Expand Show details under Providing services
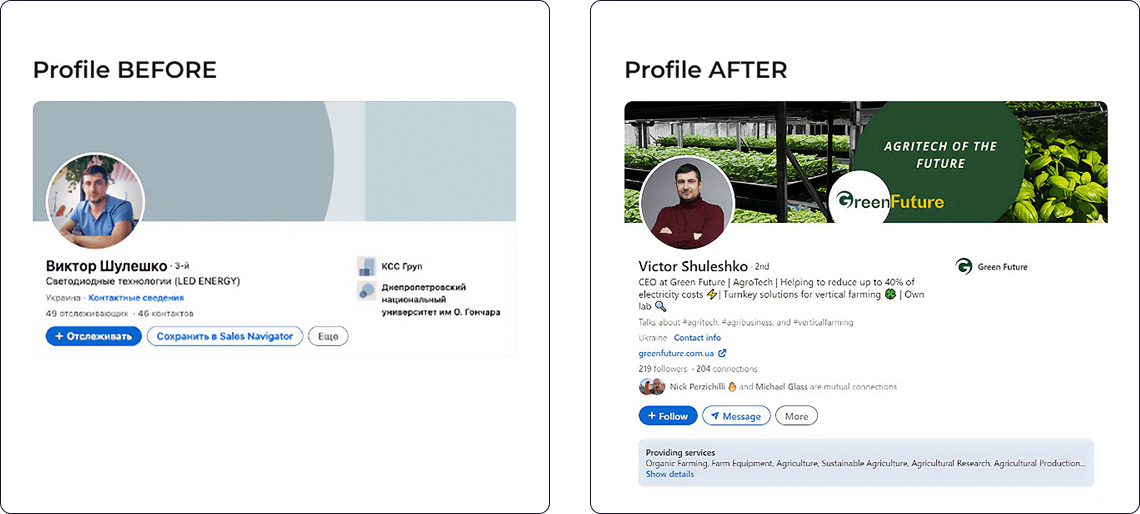Viewport: 1140px width, 514px height. (670, 474)
